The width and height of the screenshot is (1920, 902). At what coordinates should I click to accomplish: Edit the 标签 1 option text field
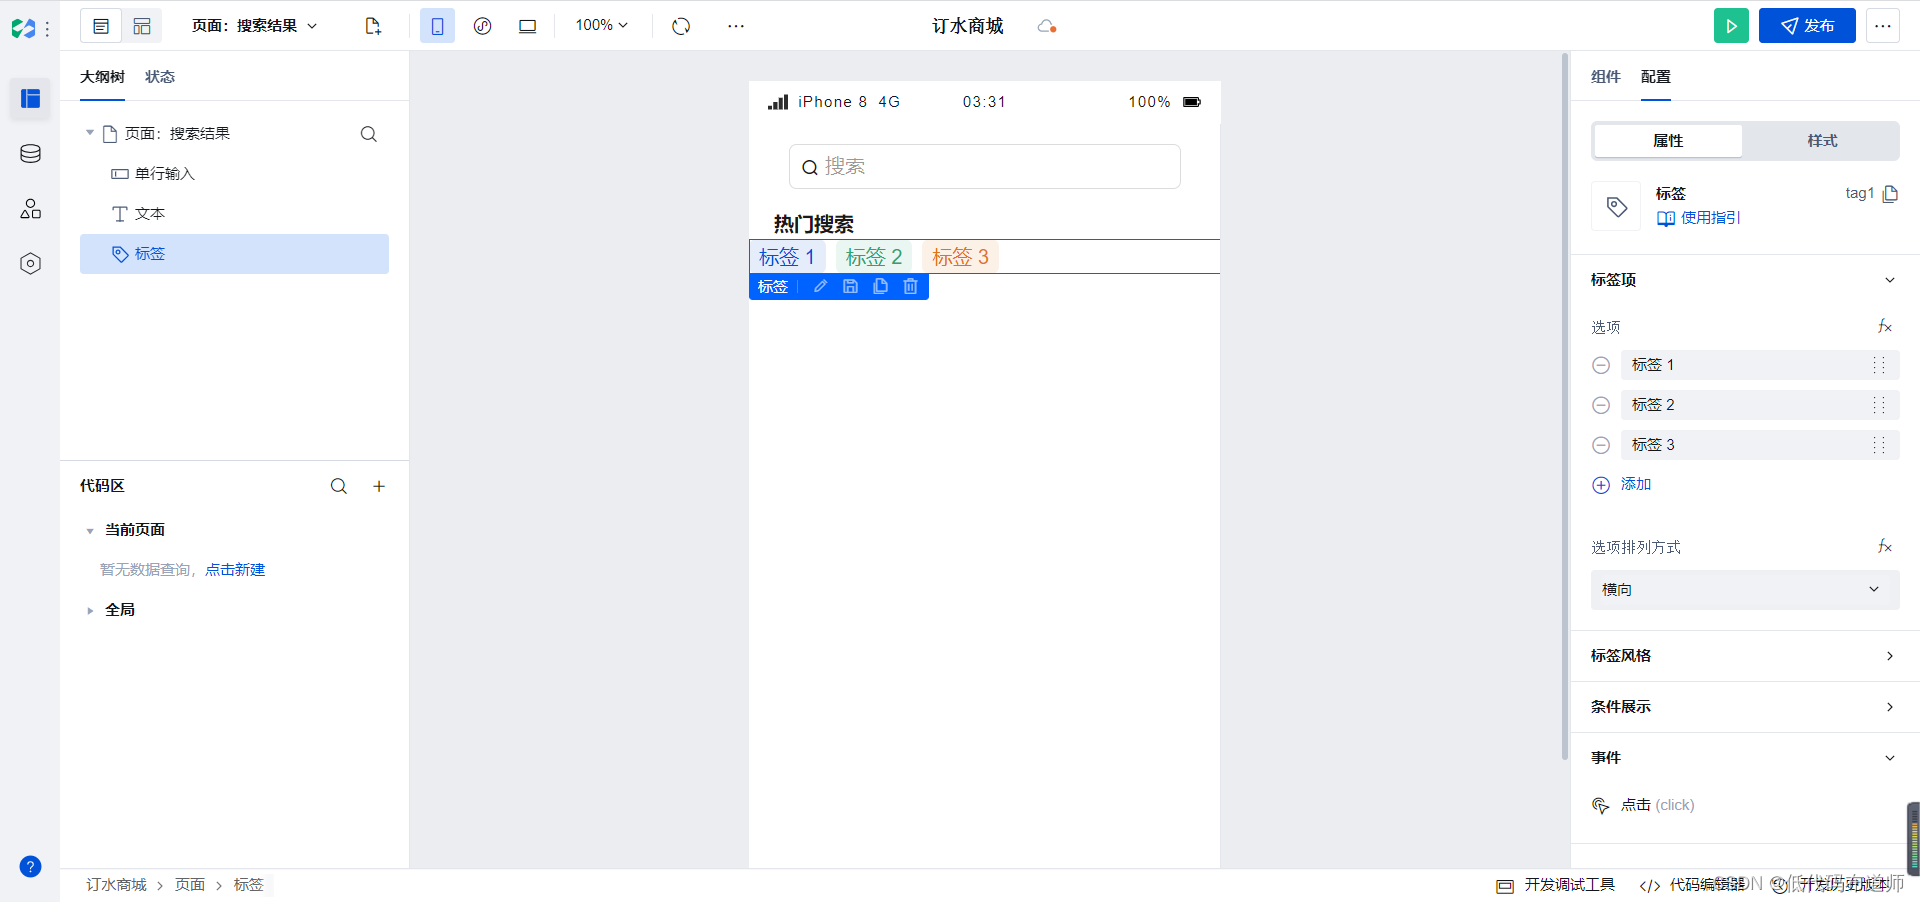(1744, 365)
